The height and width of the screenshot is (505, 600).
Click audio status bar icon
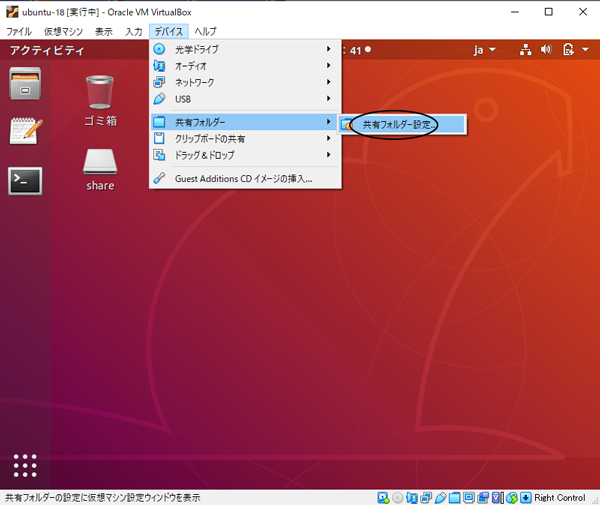pyautogui.click(x=412, y=498)
